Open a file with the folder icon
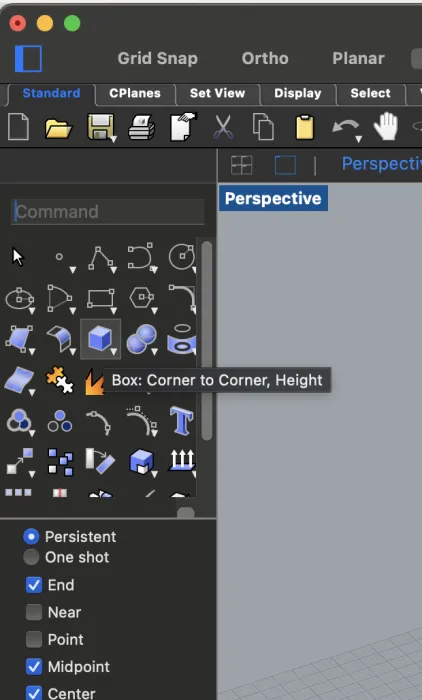 58,129
